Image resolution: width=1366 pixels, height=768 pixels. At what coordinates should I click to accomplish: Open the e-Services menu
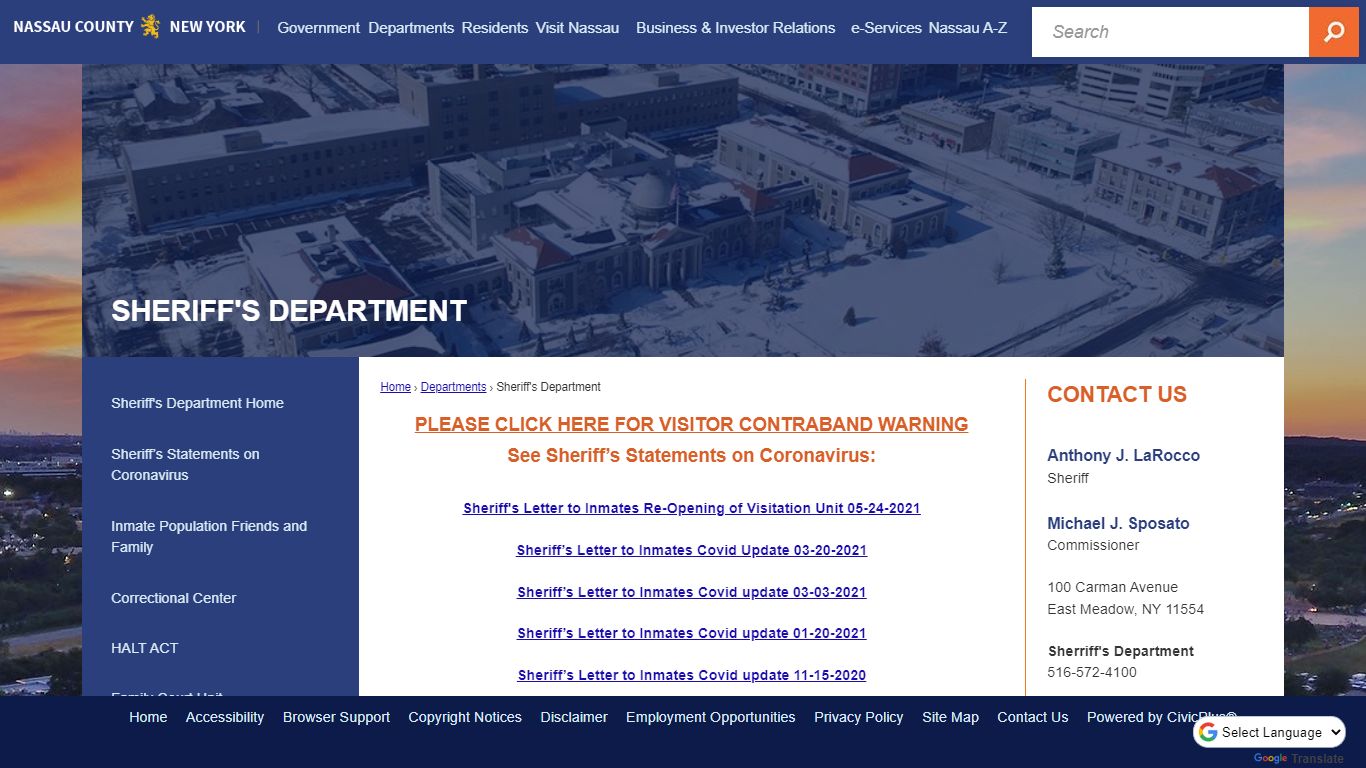coord(886,28)
